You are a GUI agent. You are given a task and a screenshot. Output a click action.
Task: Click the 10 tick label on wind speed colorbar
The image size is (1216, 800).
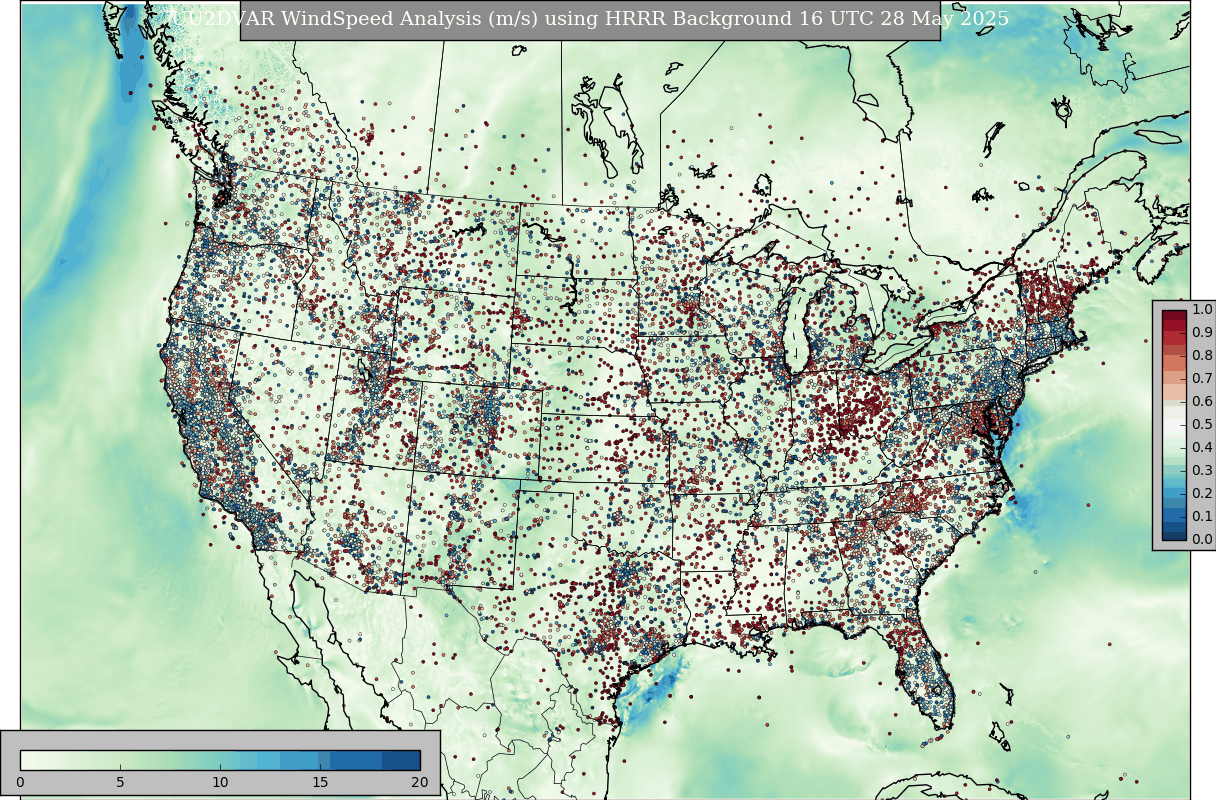(220, 782)
